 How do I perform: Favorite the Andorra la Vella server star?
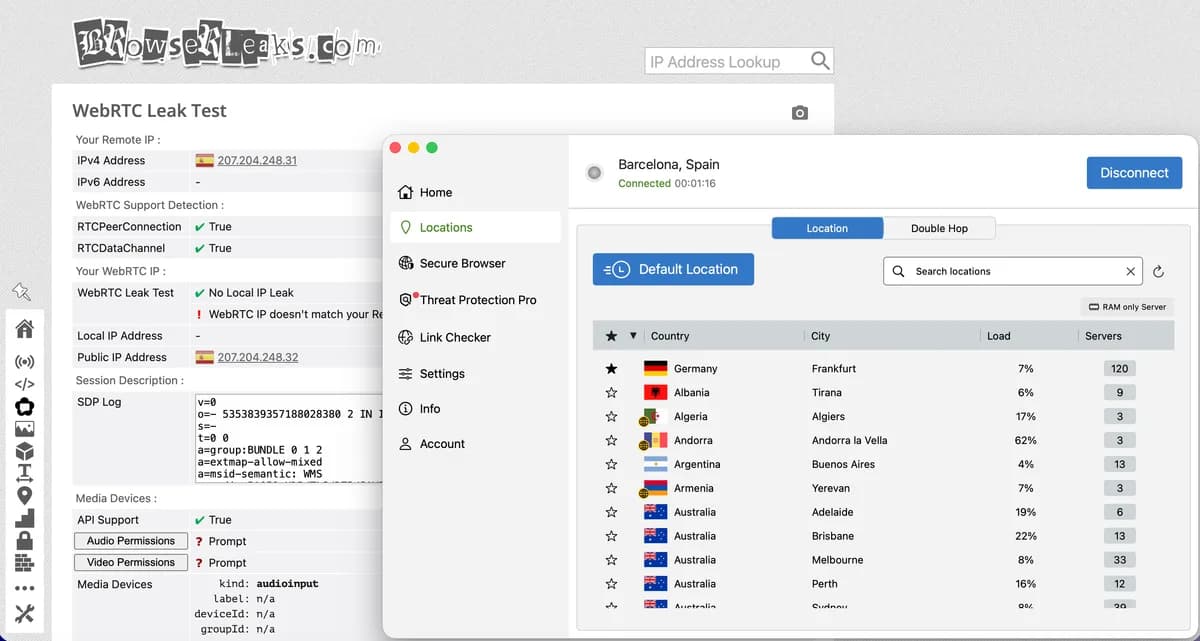[x=611, y=441]
